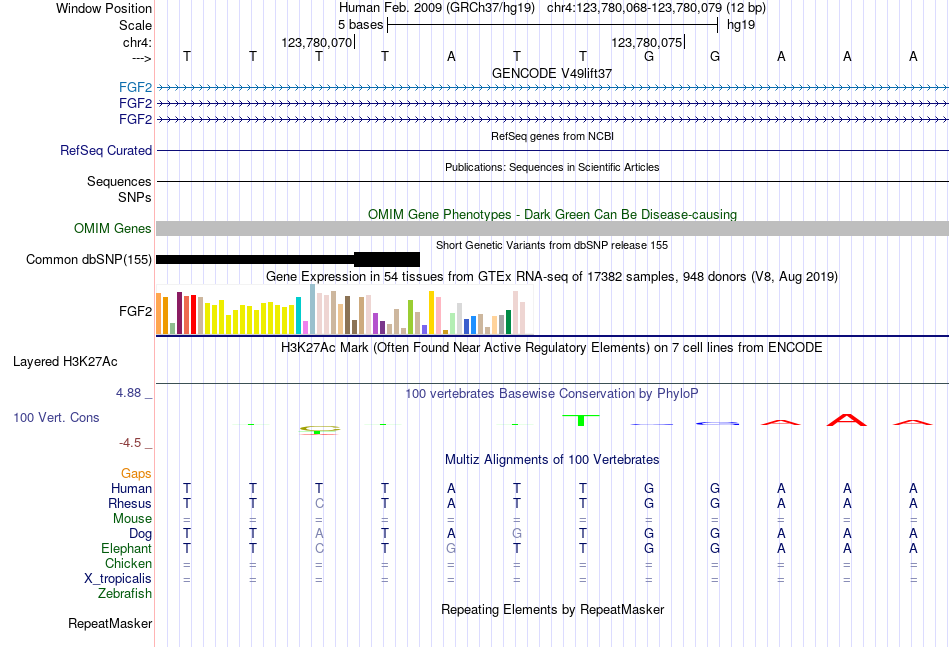The image size is (950, 647).
Task: Click the ---> strand direction arrow label
Action: (142, 58)
